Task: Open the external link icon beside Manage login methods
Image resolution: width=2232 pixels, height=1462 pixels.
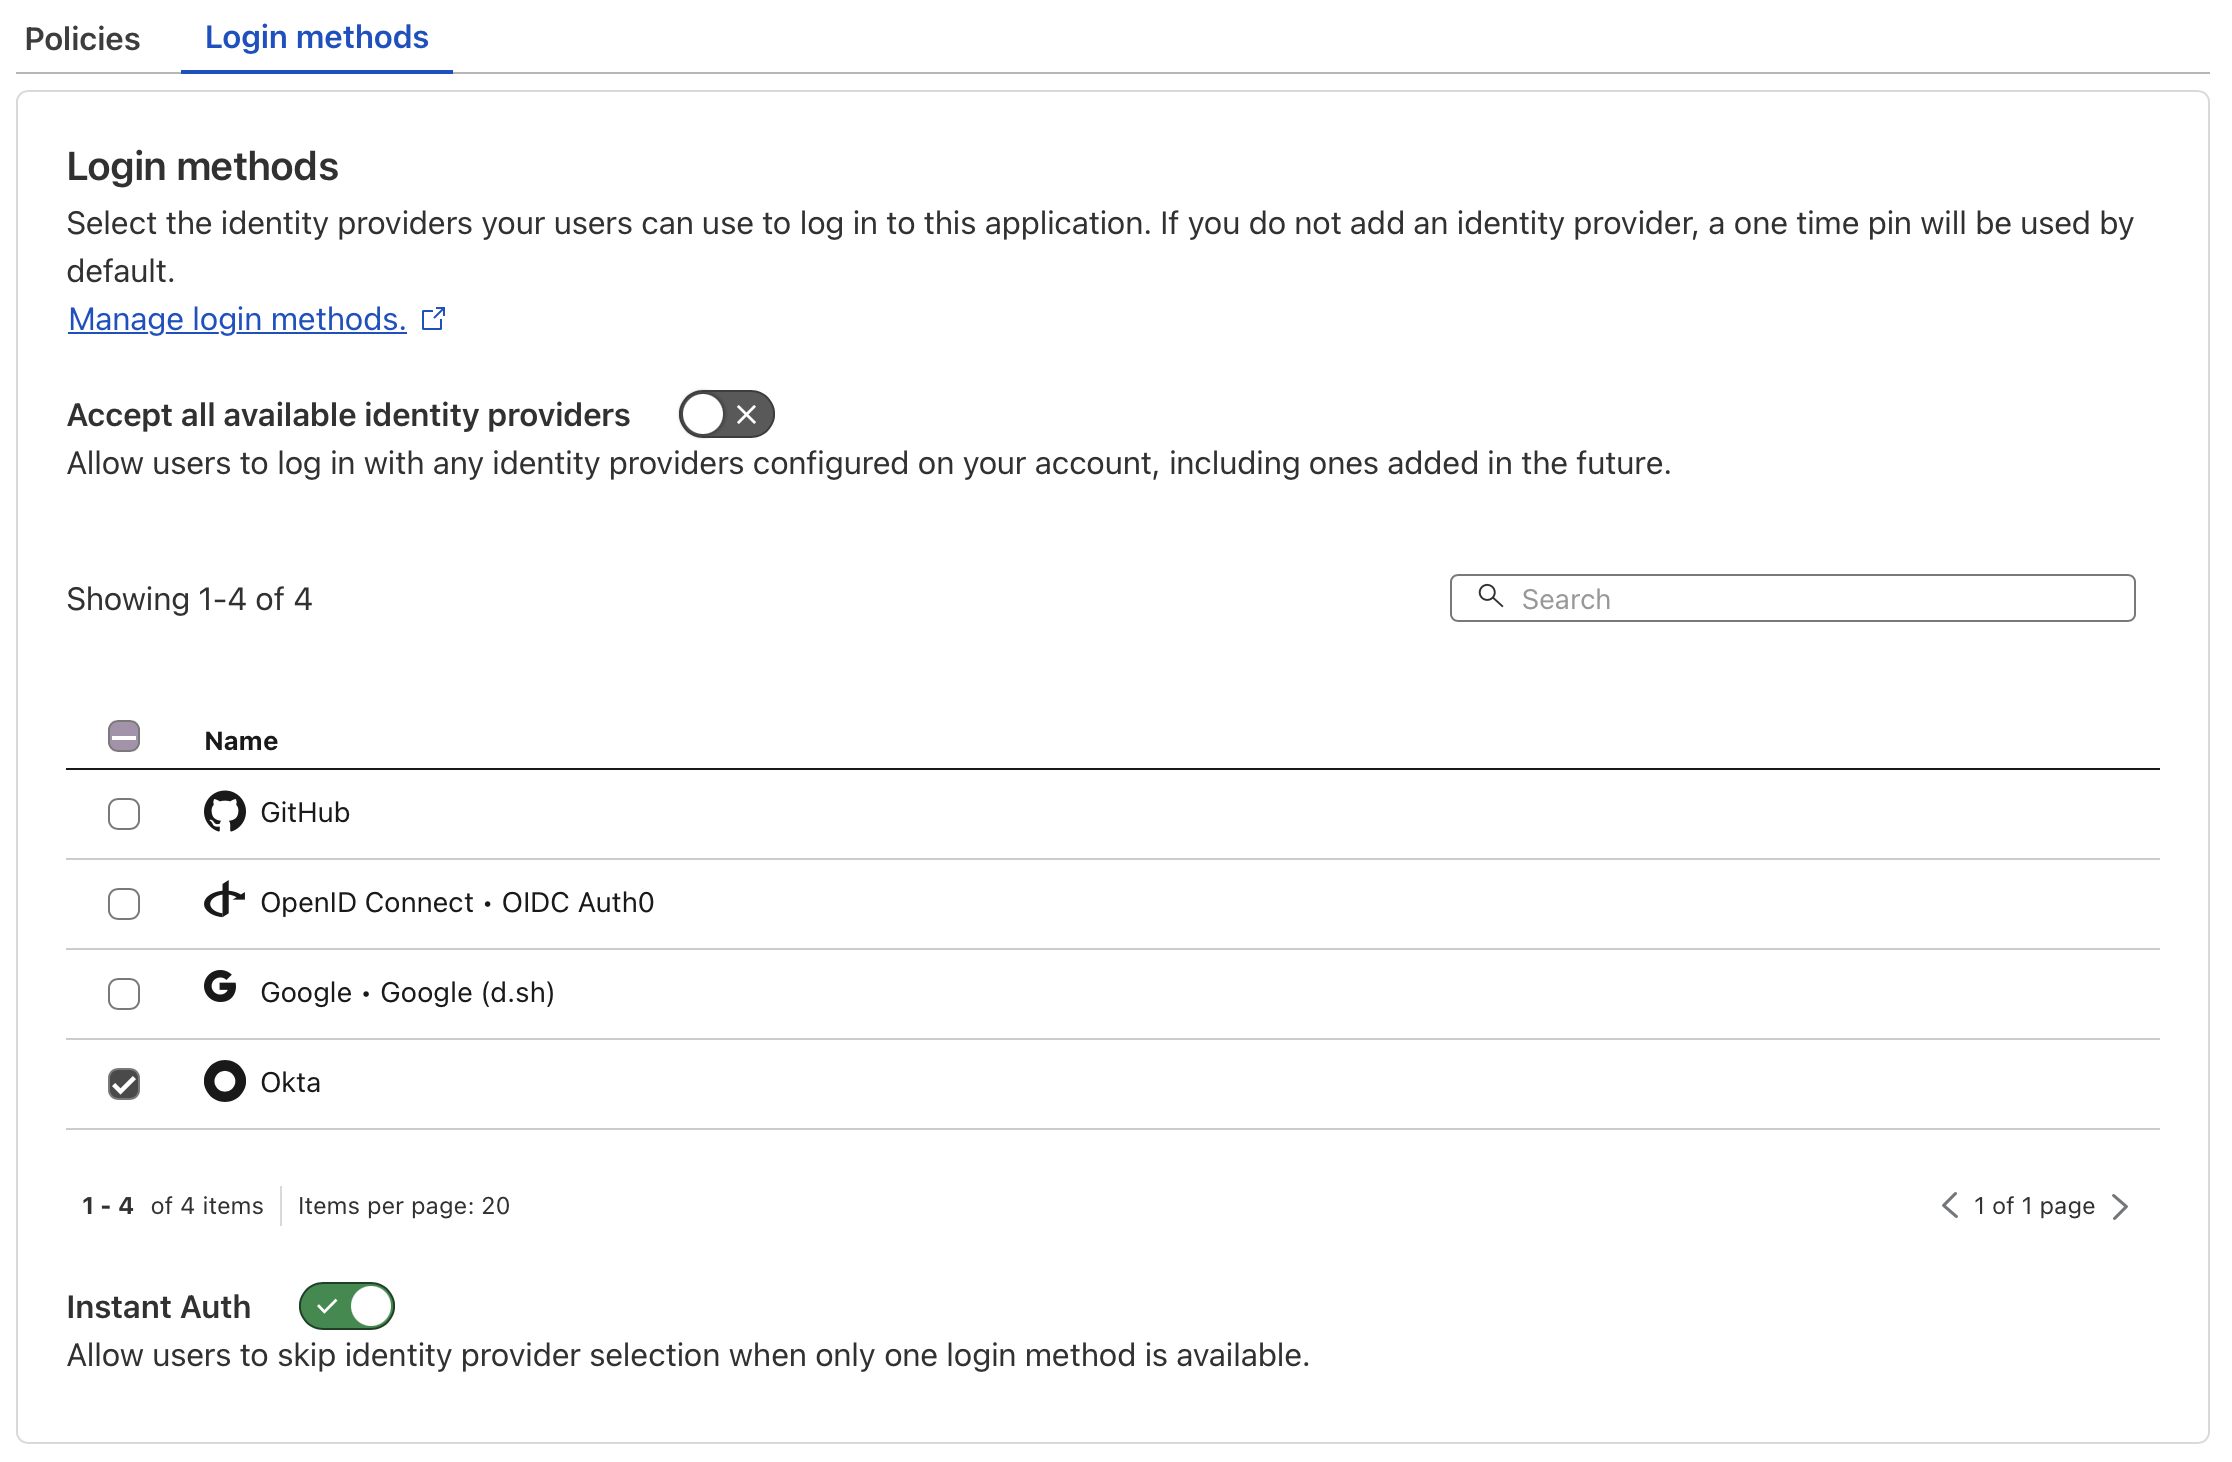Action: click(x=434, y=318)
